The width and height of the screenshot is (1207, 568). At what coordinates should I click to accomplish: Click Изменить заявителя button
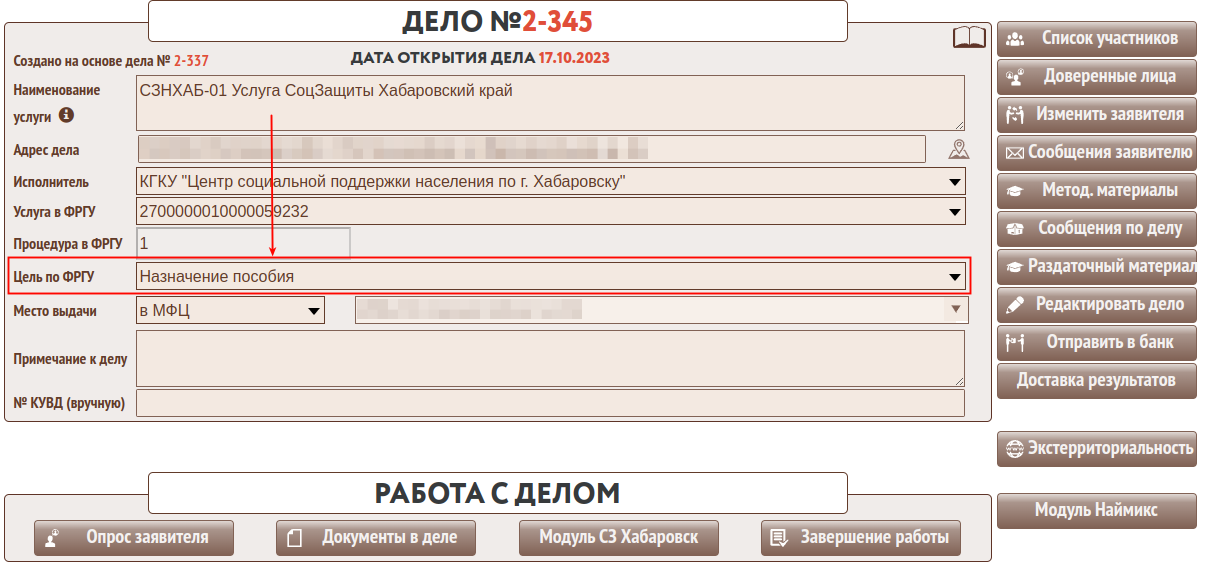(1096, 114)
